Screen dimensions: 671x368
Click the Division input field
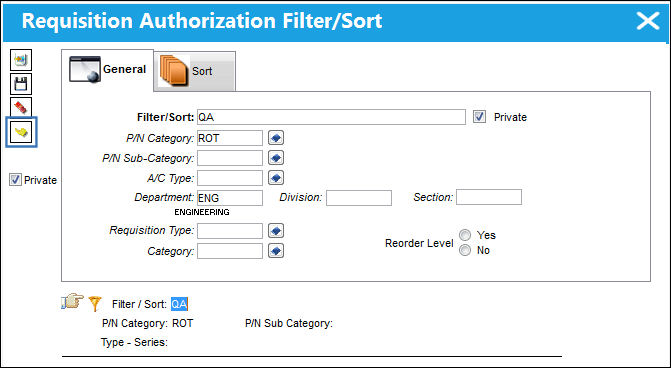pyautogui.click(x=359, y=198)
